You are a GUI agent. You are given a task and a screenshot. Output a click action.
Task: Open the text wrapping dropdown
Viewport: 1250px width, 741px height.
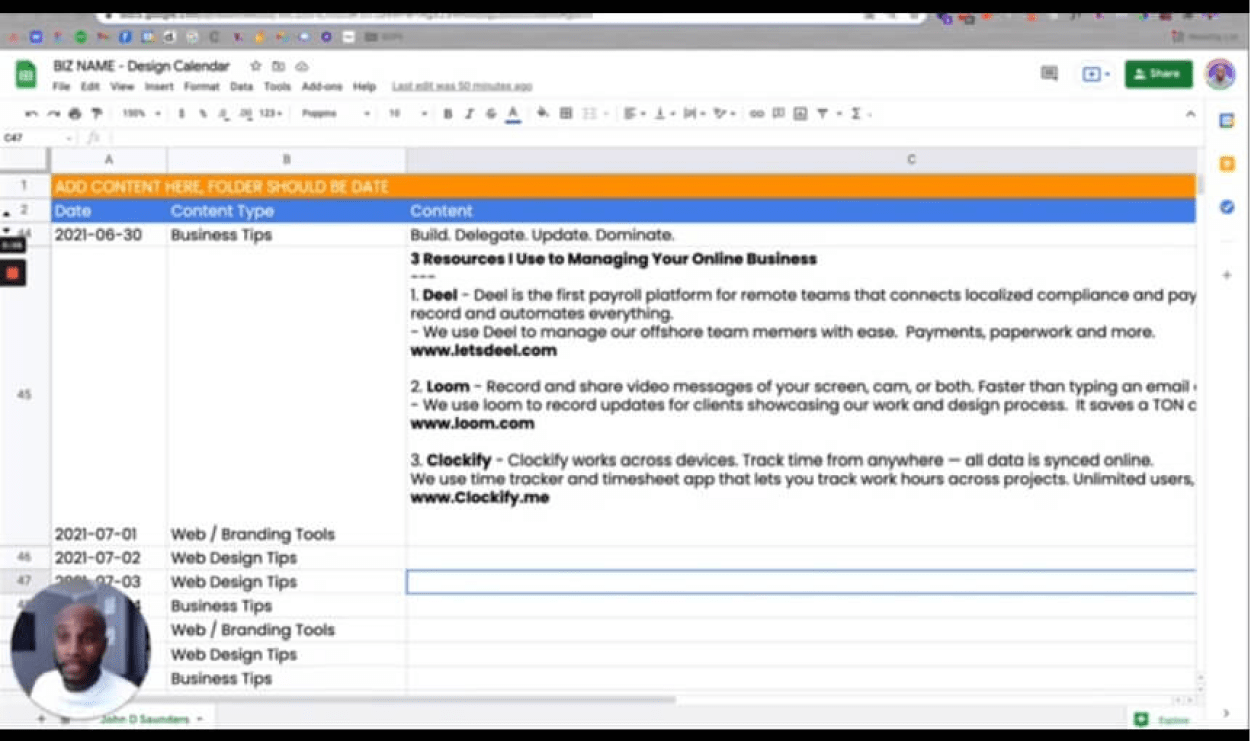693,114
